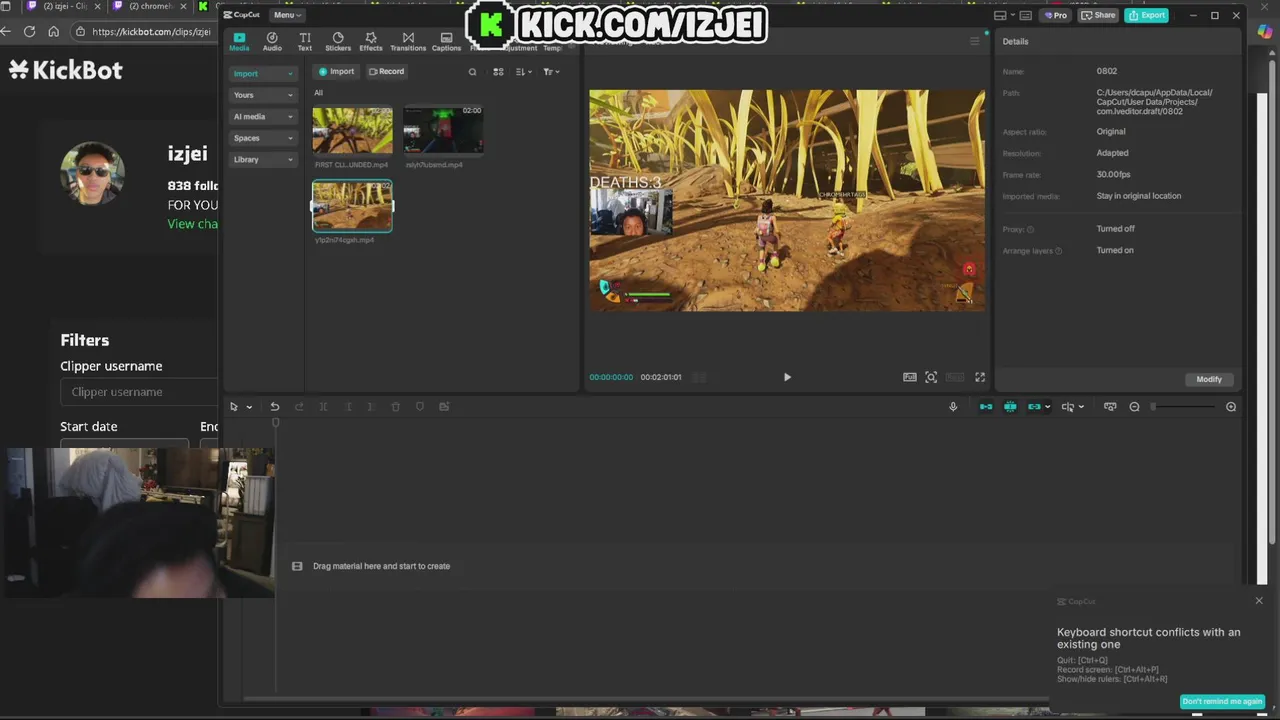1280x720 pixels.
Task: Click the timeline microphone record icon
Action: pyautogui.click(x=953, y=407)
